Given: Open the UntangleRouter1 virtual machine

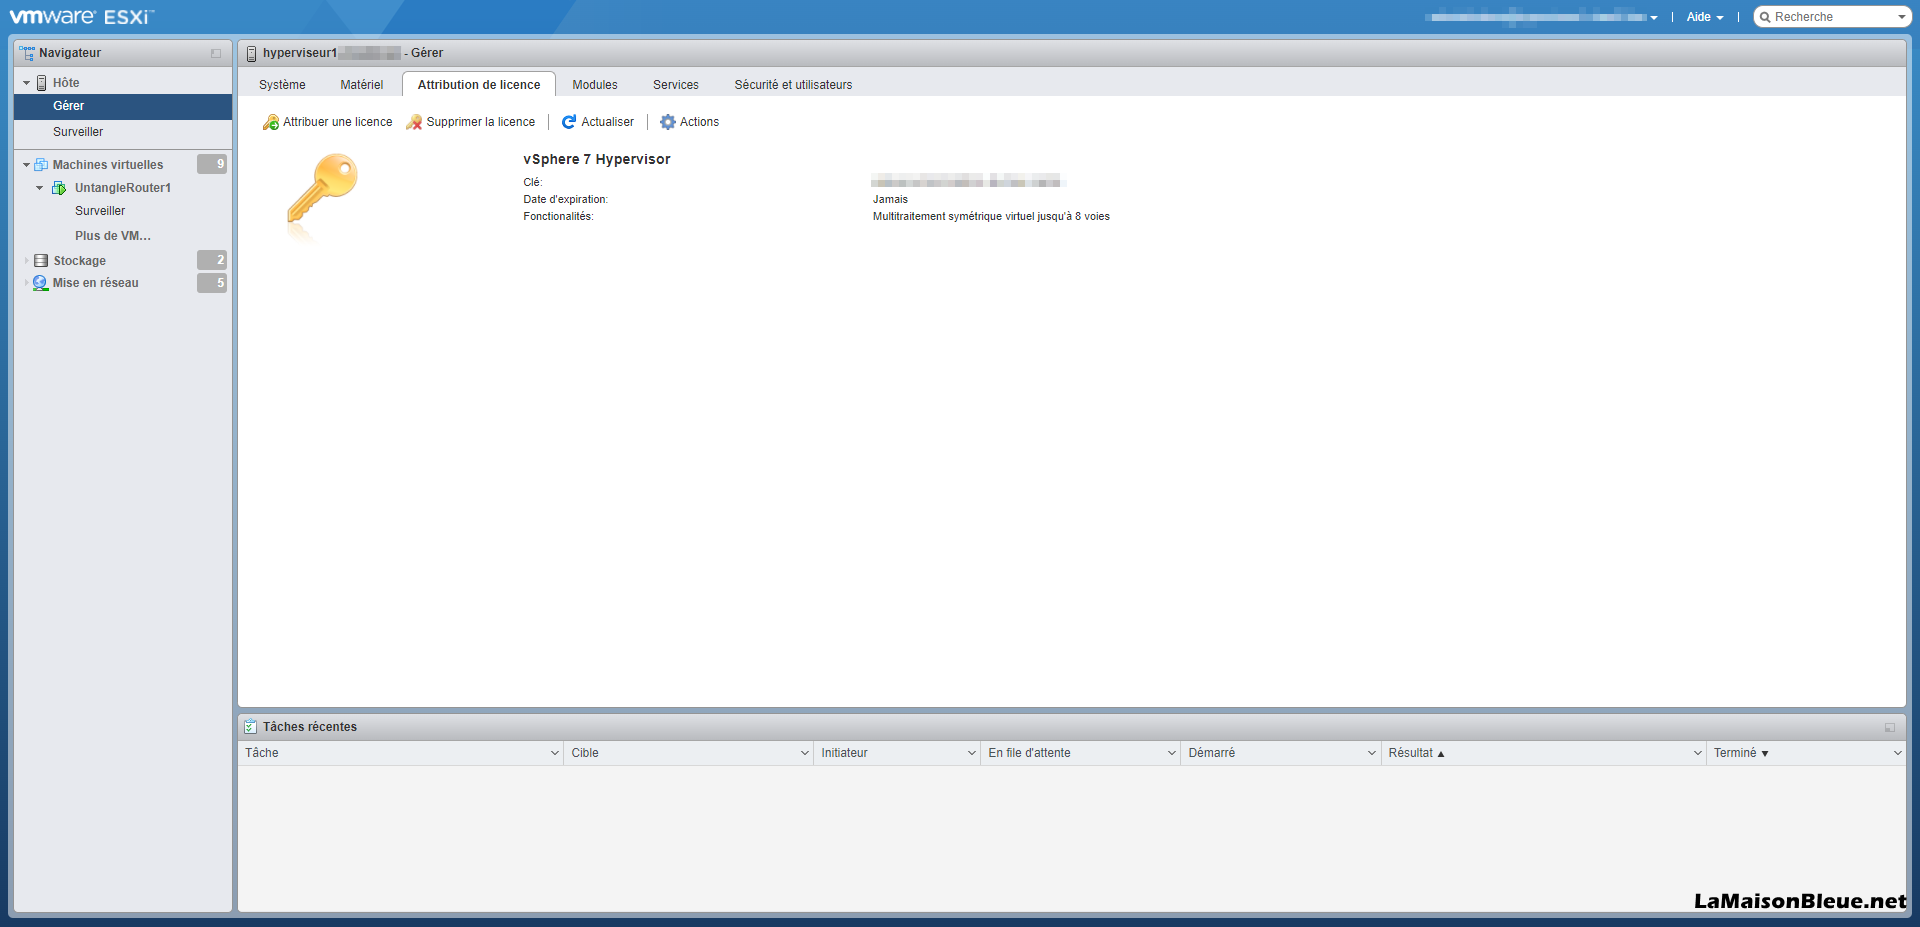Looking at the screenshot, I should (123, 188).
